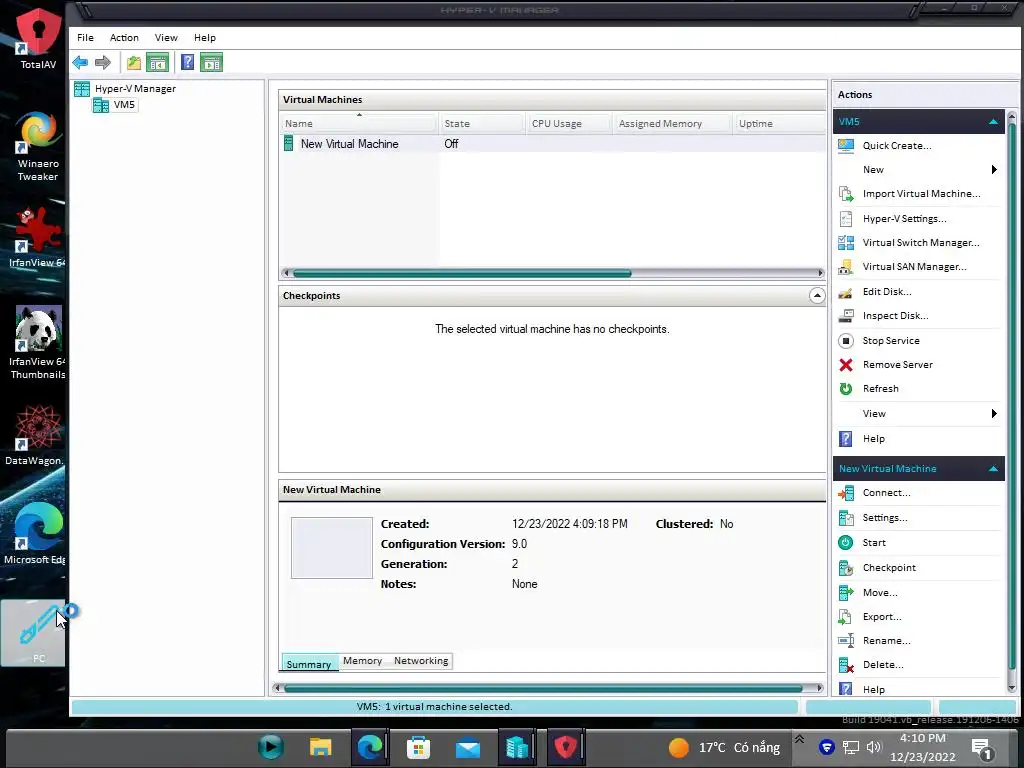Image resolution: width=1024 pixels, height=768 pixels.
Task: Select New Virtual Machine row in list
Action: tap(552, 144)
